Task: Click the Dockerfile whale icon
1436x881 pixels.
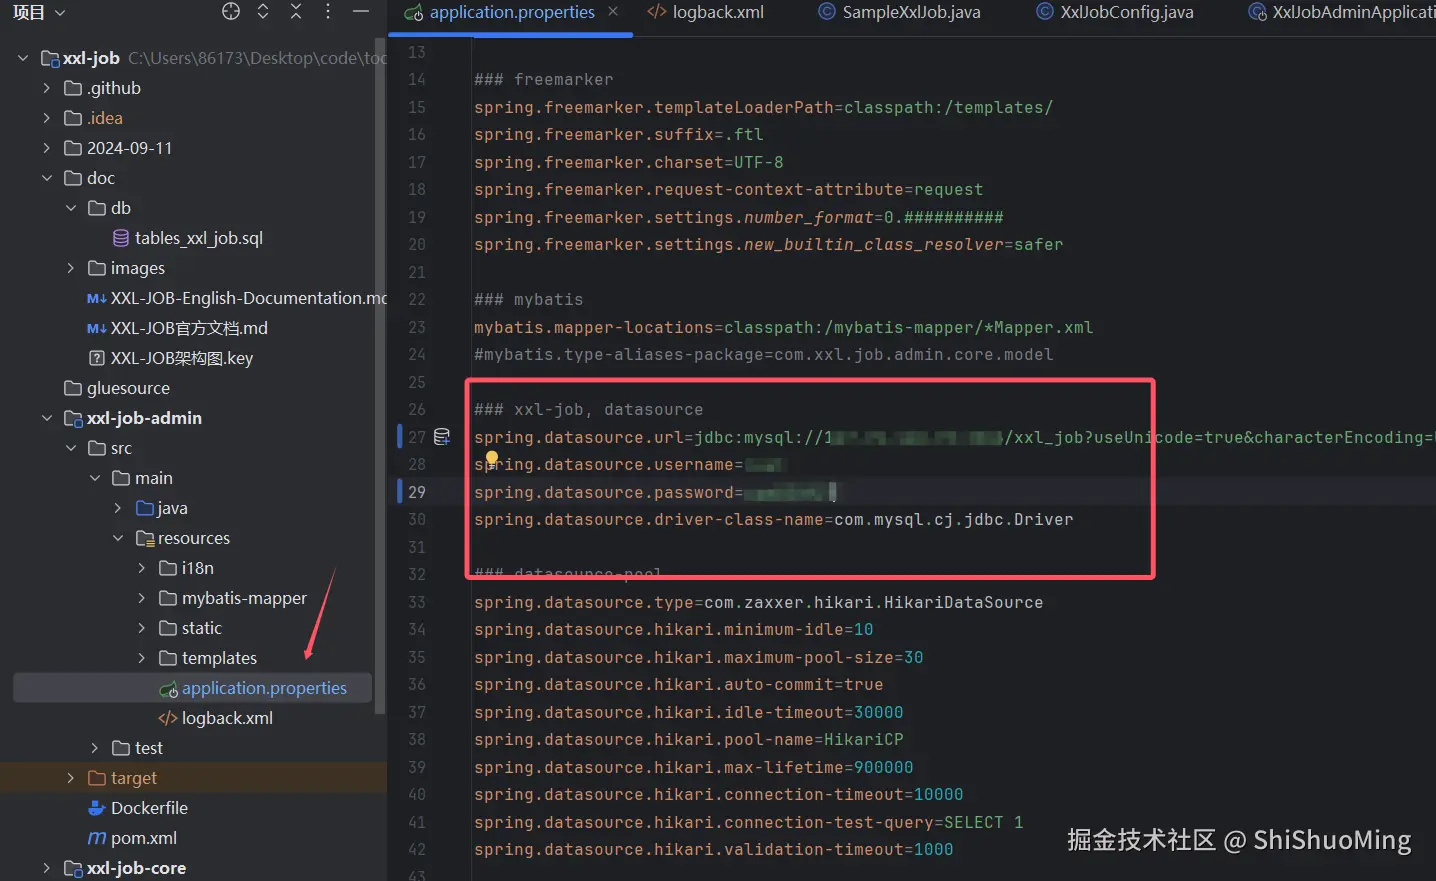Action: pos(97,808)
